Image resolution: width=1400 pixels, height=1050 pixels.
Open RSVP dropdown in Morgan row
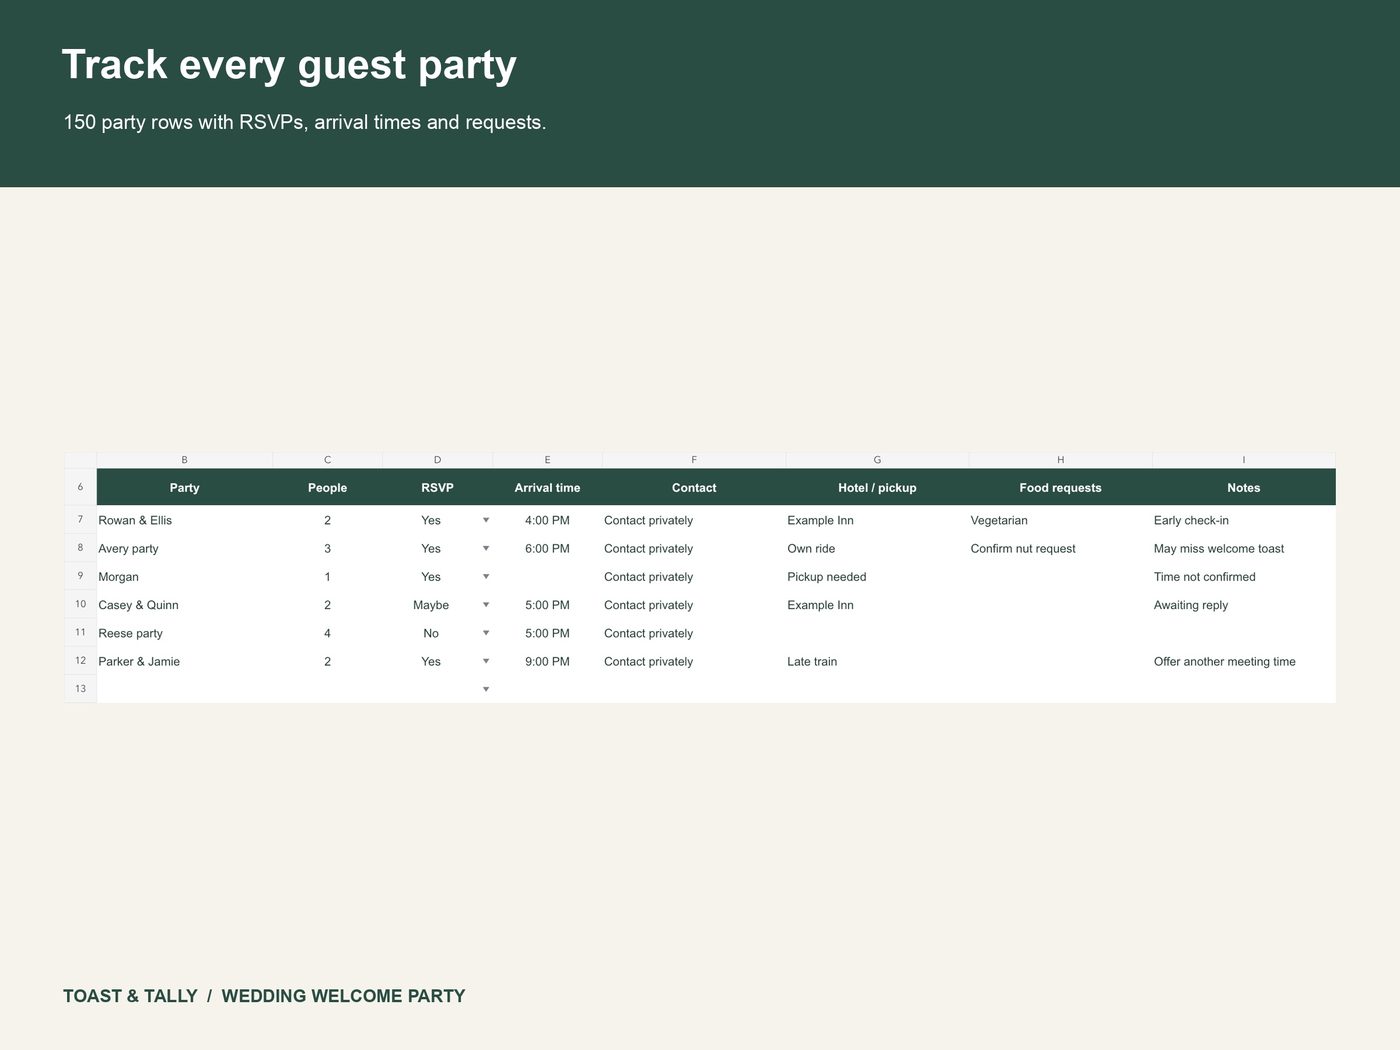[x=486, y=577]
